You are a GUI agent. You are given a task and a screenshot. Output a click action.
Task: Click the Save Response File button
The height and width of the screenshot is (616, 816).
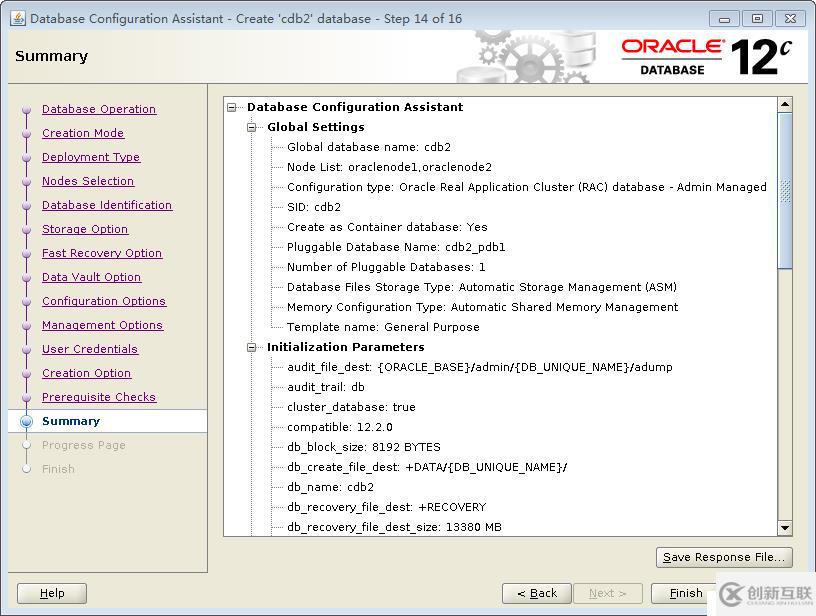(724, 557)
